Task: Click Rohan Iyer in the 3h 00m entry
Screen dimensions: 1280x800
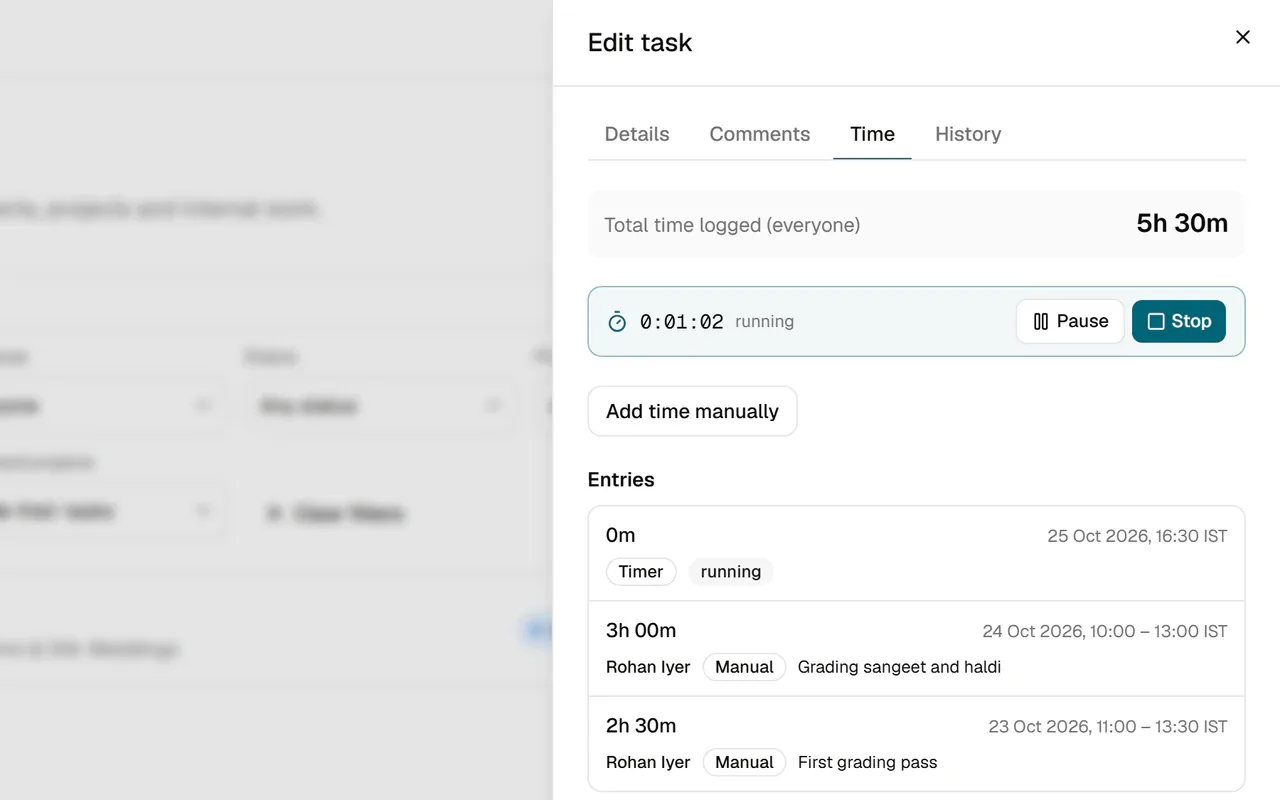Action: 648,667
